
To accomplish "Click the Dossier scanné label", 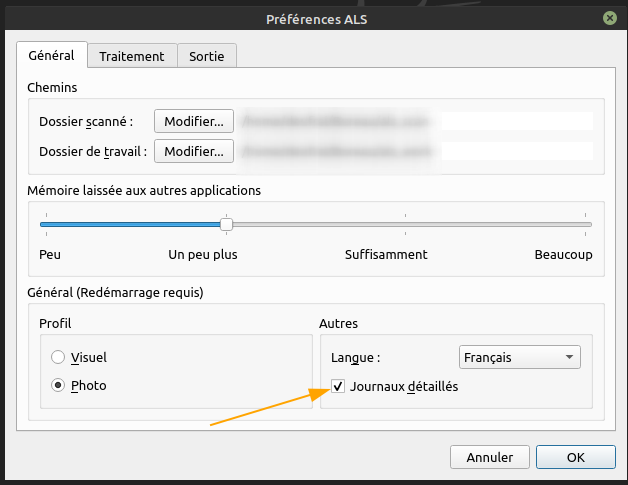I will click(x=86, y=121).
